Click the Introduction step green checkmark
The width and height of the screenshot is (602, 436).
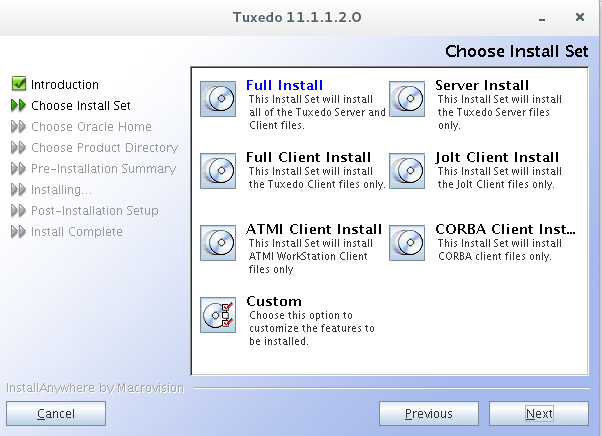pyautogui.click(x=19, y=83)
